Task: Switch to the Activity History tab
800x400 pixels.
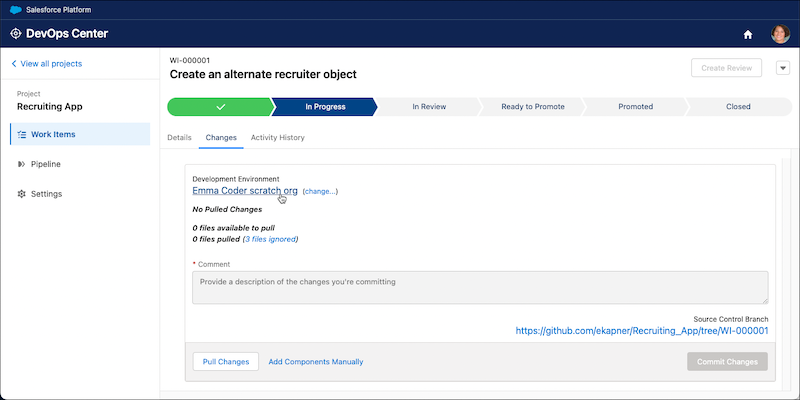Action: click(278, 138)
